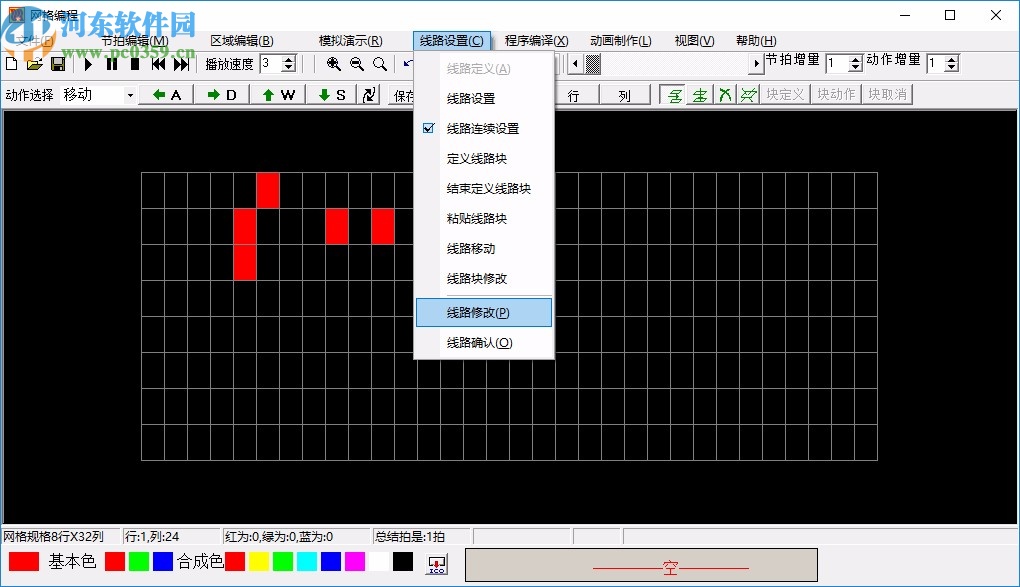Open the 帮助(H) menu

coord(756,41)
